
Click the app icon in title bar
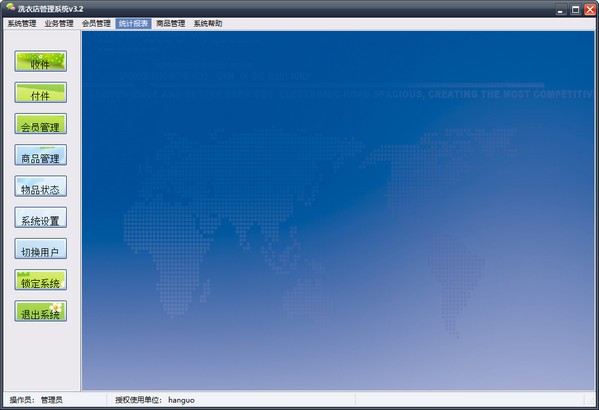(10, 7)
